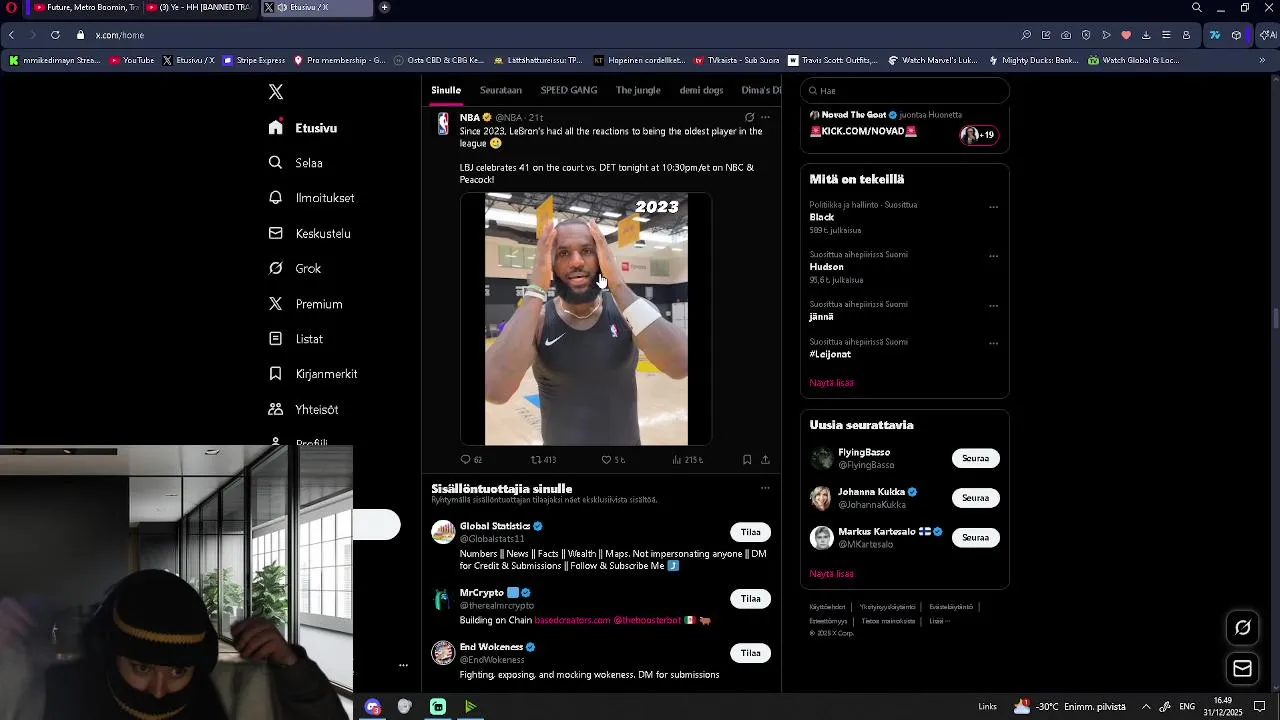The image size is (1280, 720).
Task: Switch to The jungle tab
Action: click(638, 90)
